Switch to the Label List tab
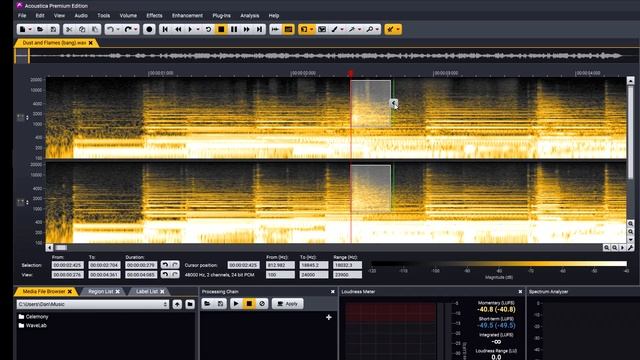This screenshot has width=640, height=360. [147, 291]
